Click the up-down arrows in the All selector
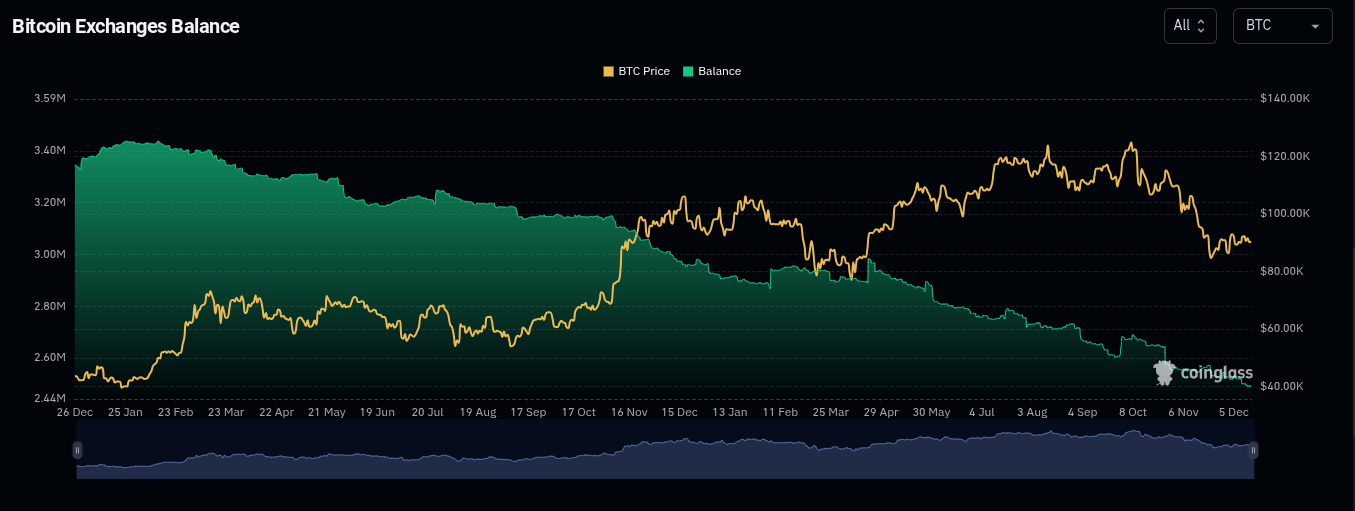Image resolution: width=1355 pixels, height=511 pixels. [x=1201, y=27]
